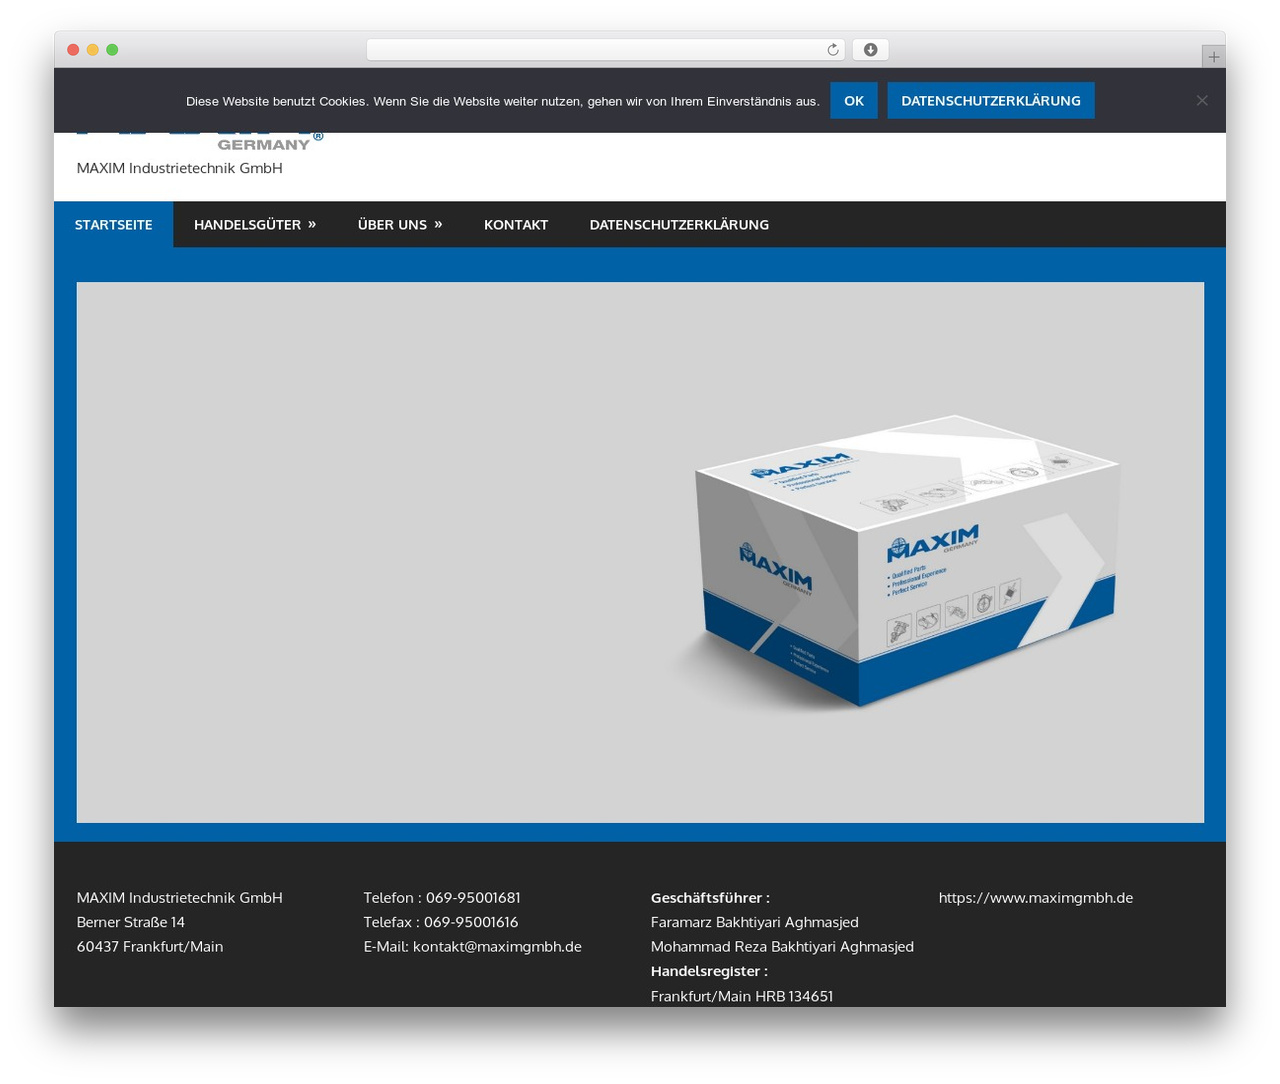Click the MAXIM product box slider image
This screenshot has height=1084, width=1280.
(640, 552)
